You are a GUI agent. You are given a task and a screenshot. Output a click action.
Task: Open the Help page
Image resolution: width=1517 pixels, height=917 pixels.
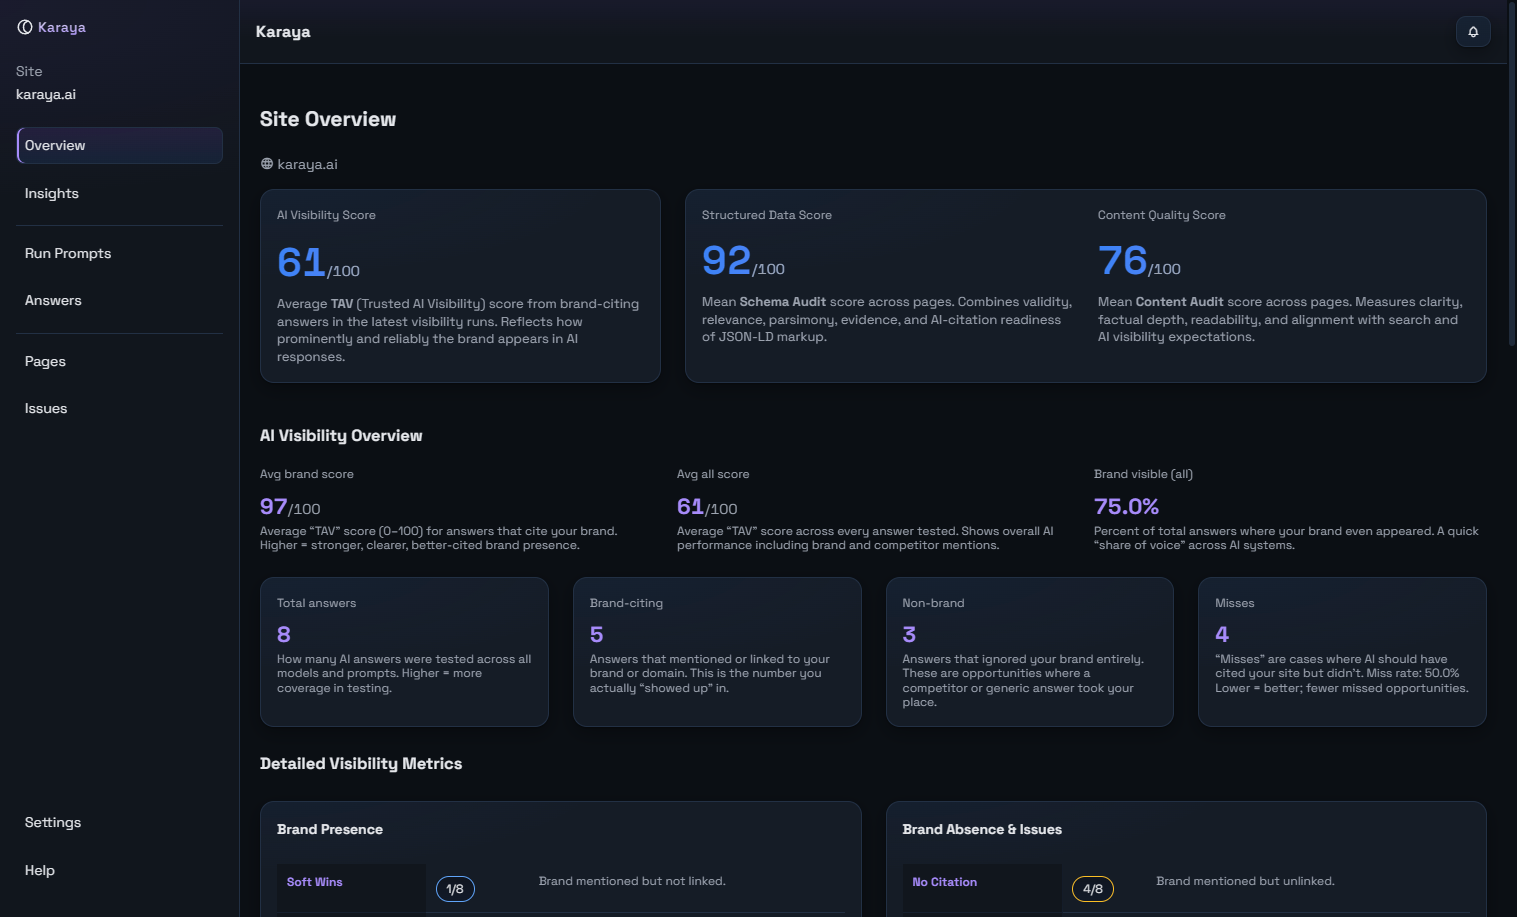[40, 871]
